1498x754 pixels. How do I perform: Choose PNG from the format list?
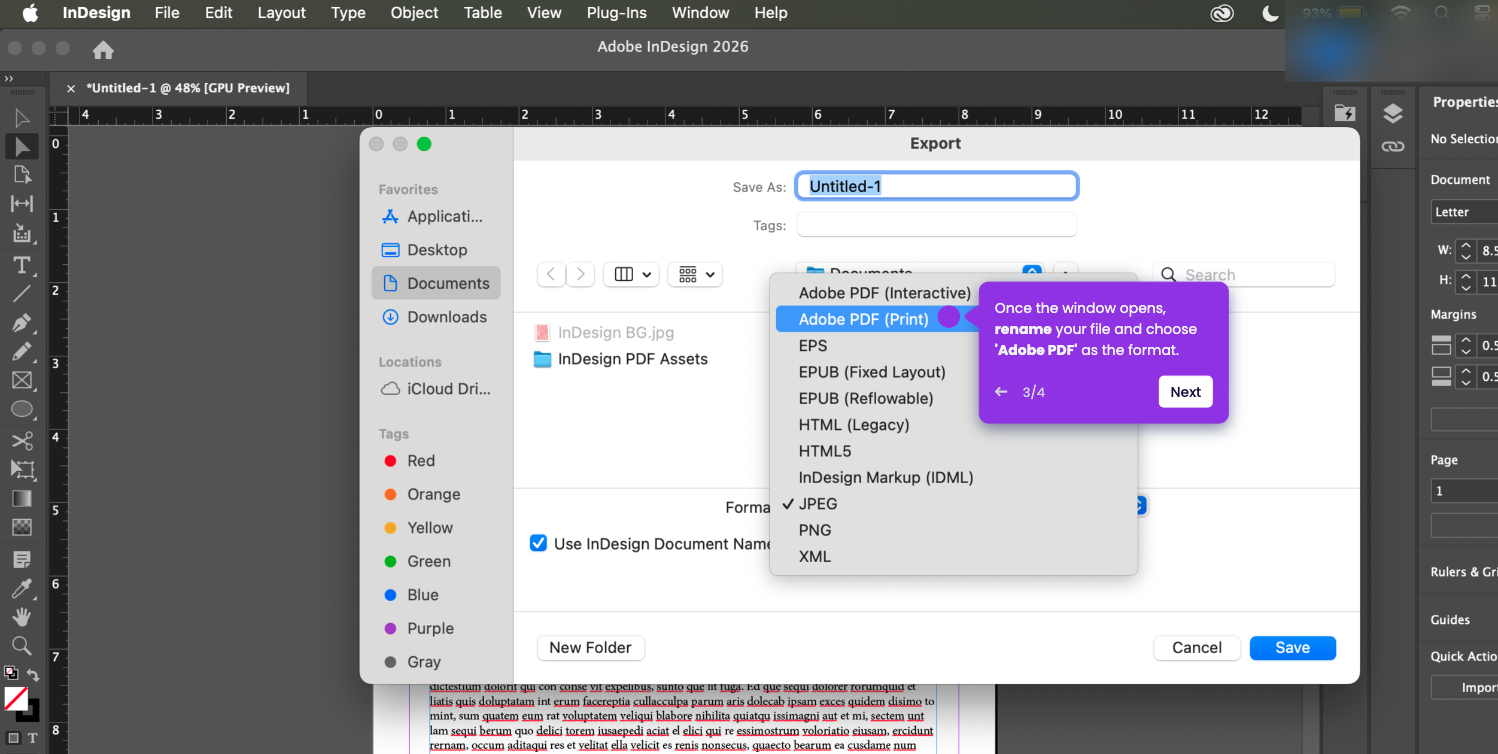(815, 530)
